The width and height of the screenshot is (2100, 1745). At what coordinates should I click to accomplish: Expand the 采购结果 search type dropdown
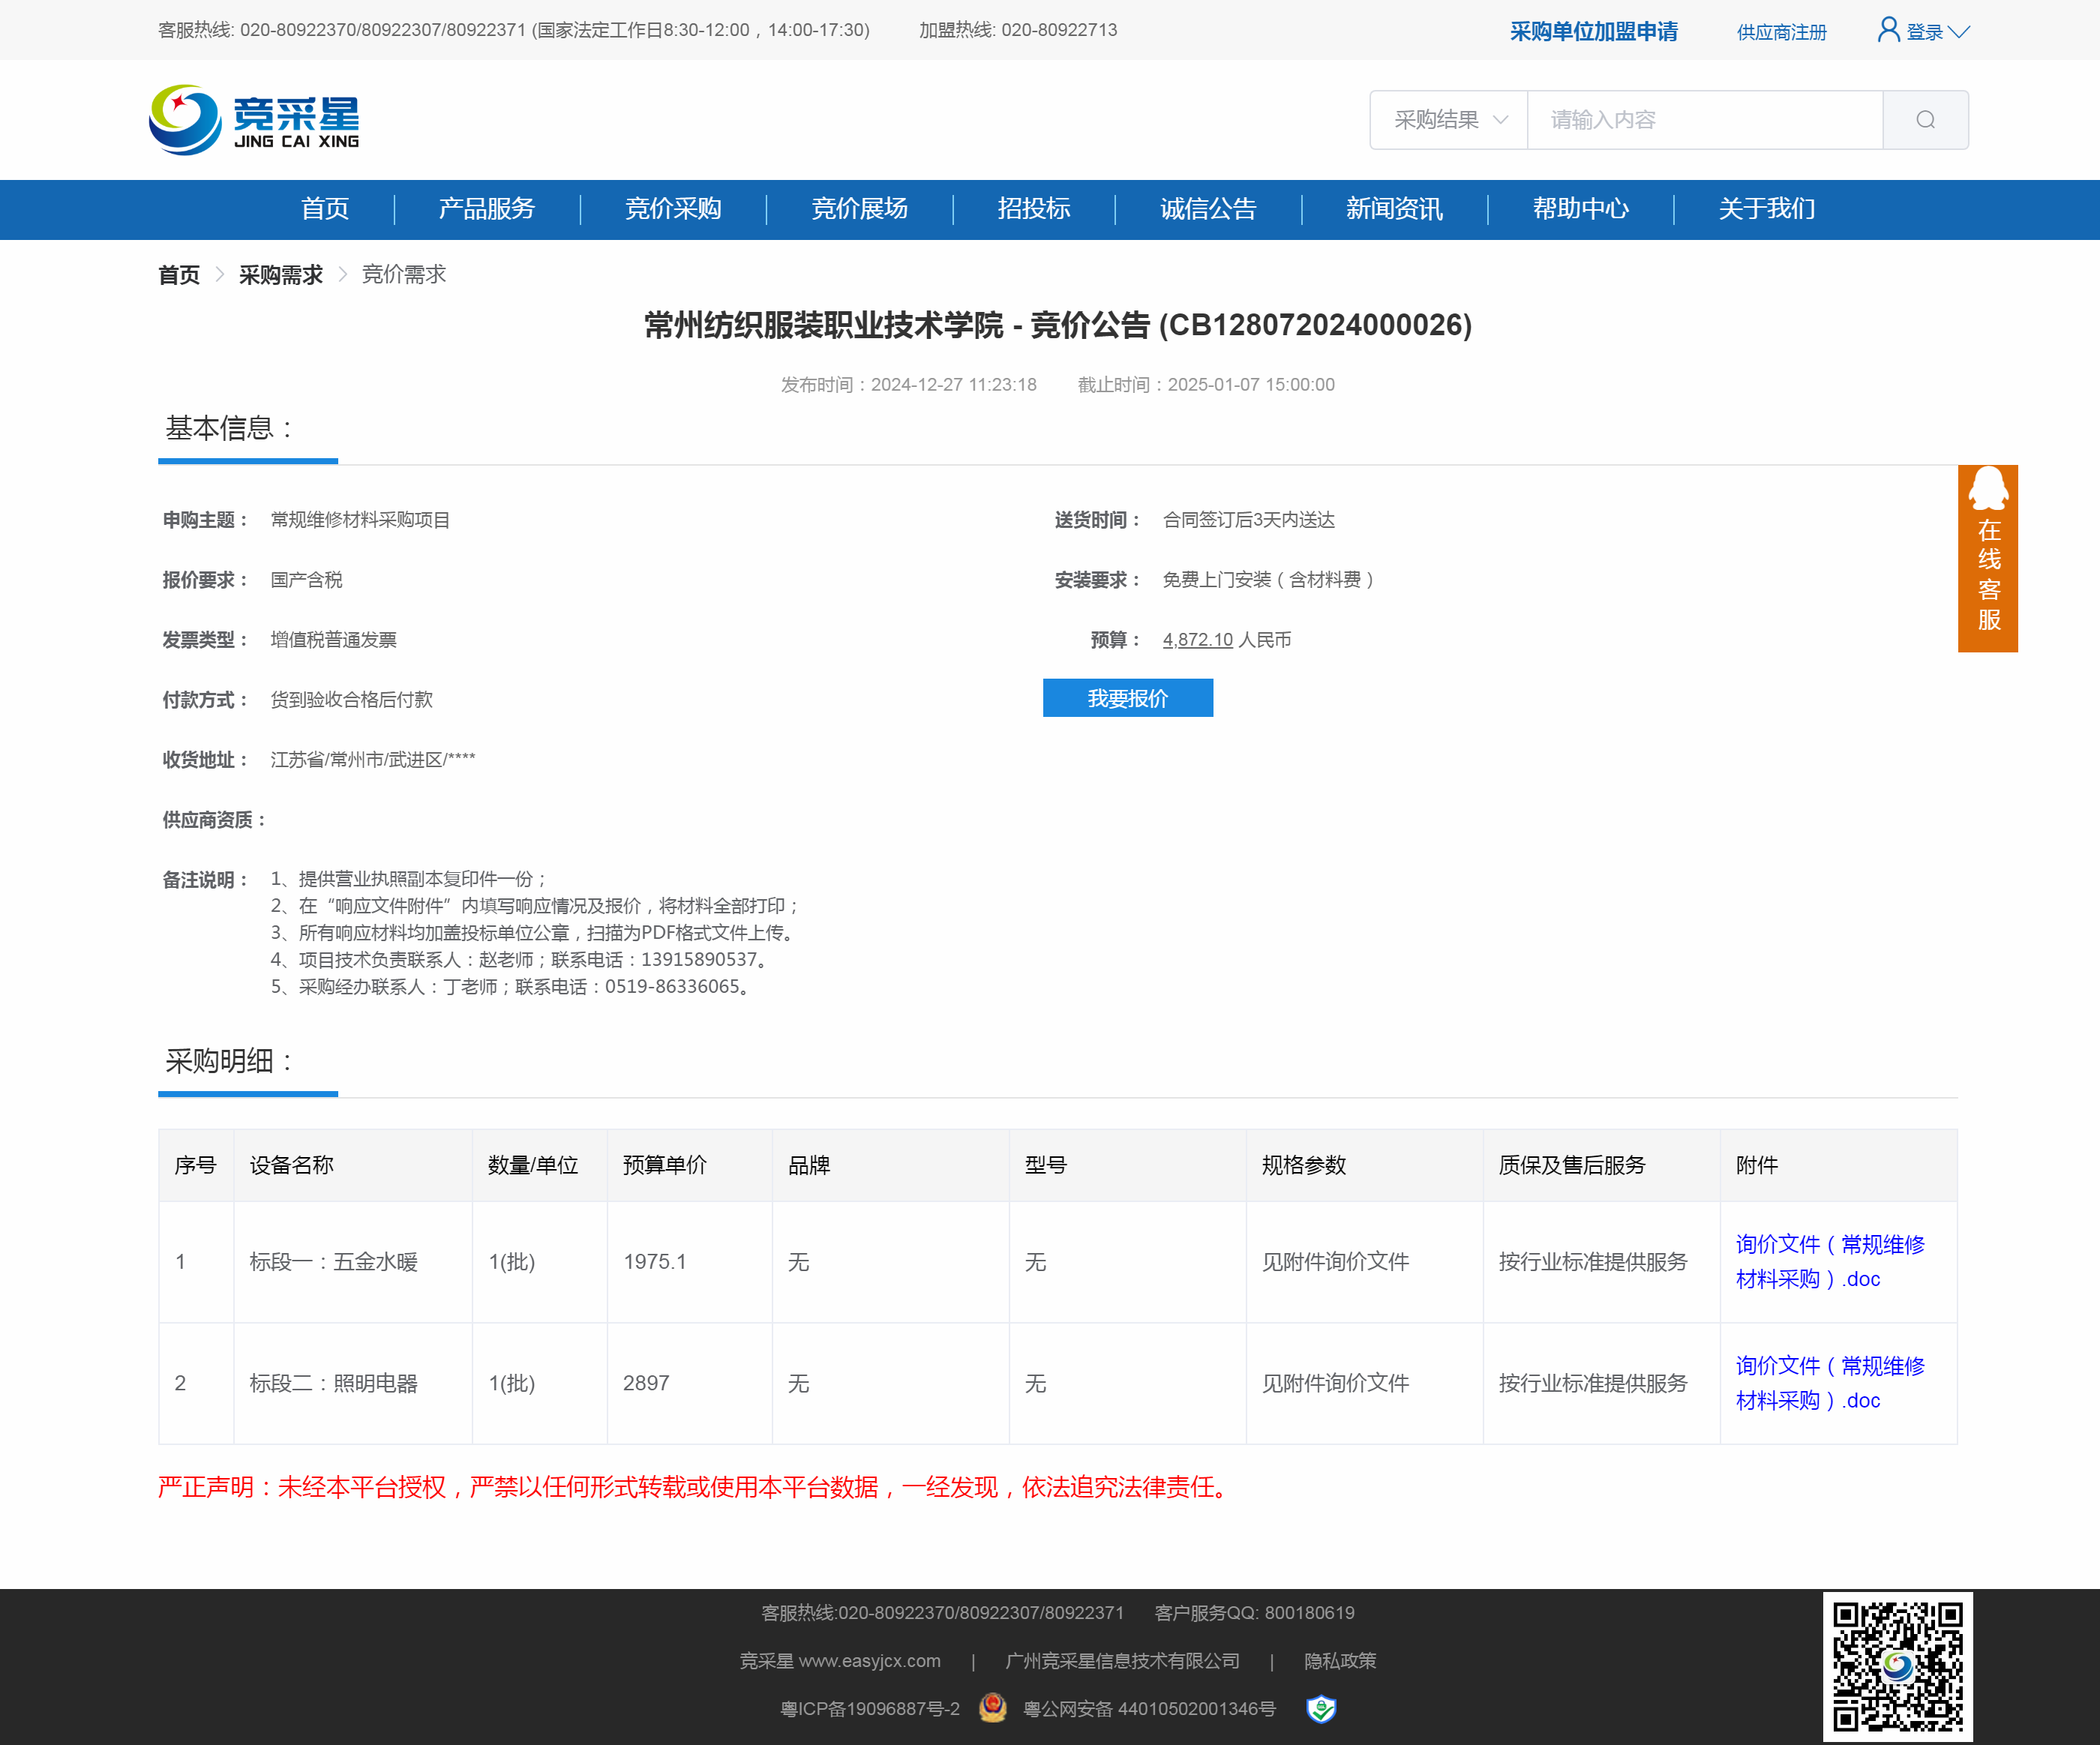point(1449,120)
